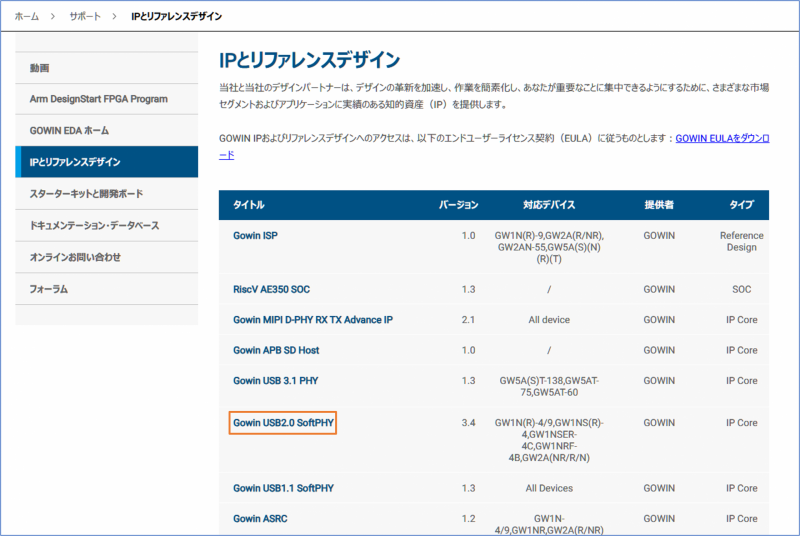Go to ホーム breadcrumb link

point(27,16)
